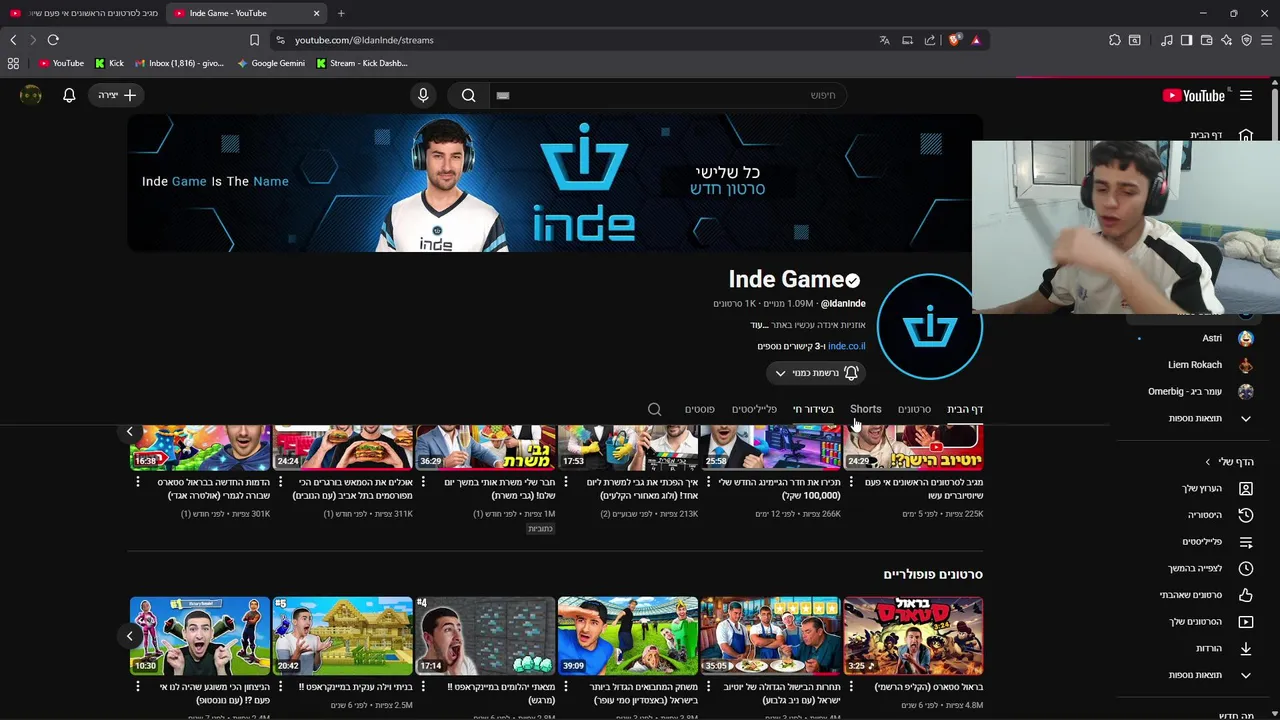Open the Brave playlist music note icon
The image size is (1280, 720).
coord(1167,40)
